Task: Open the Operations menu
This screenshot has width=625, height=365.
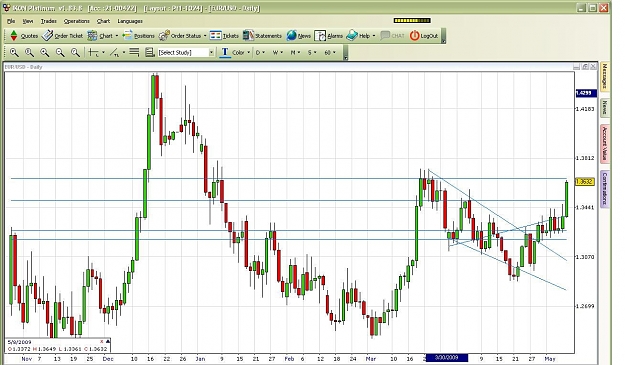Action: (x=77, y=21)
